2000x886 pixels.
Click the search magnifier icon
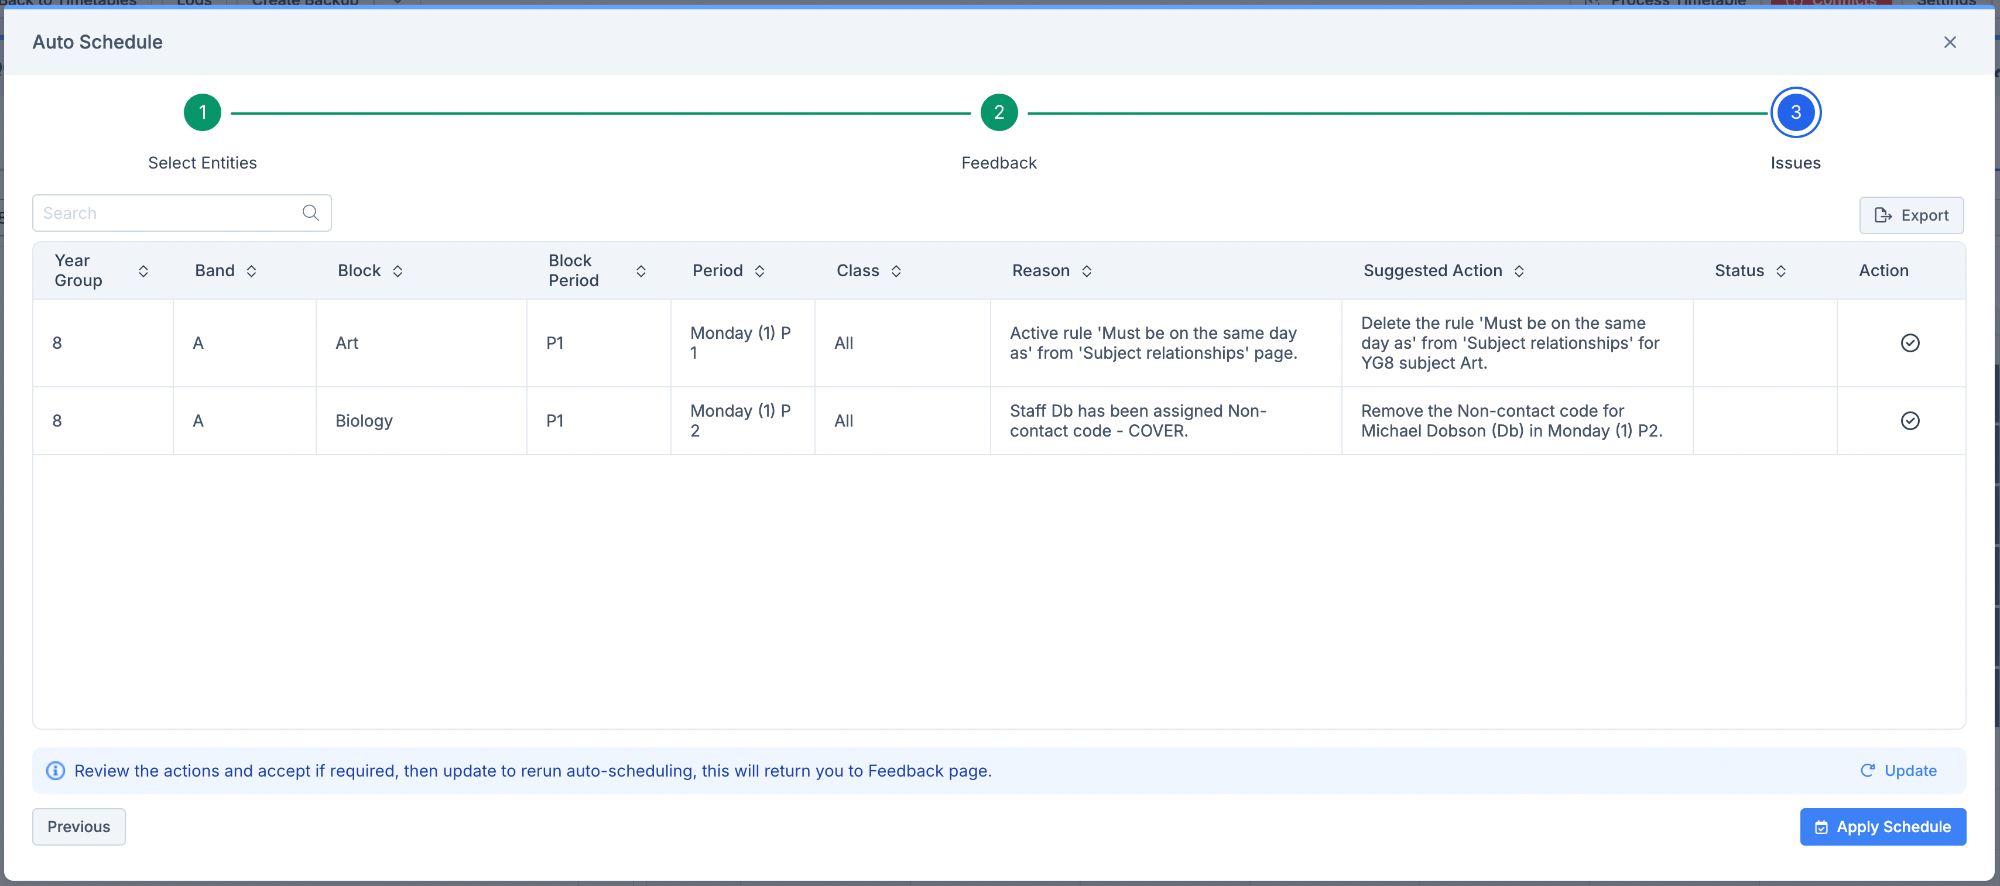click(x=310, y=213)
